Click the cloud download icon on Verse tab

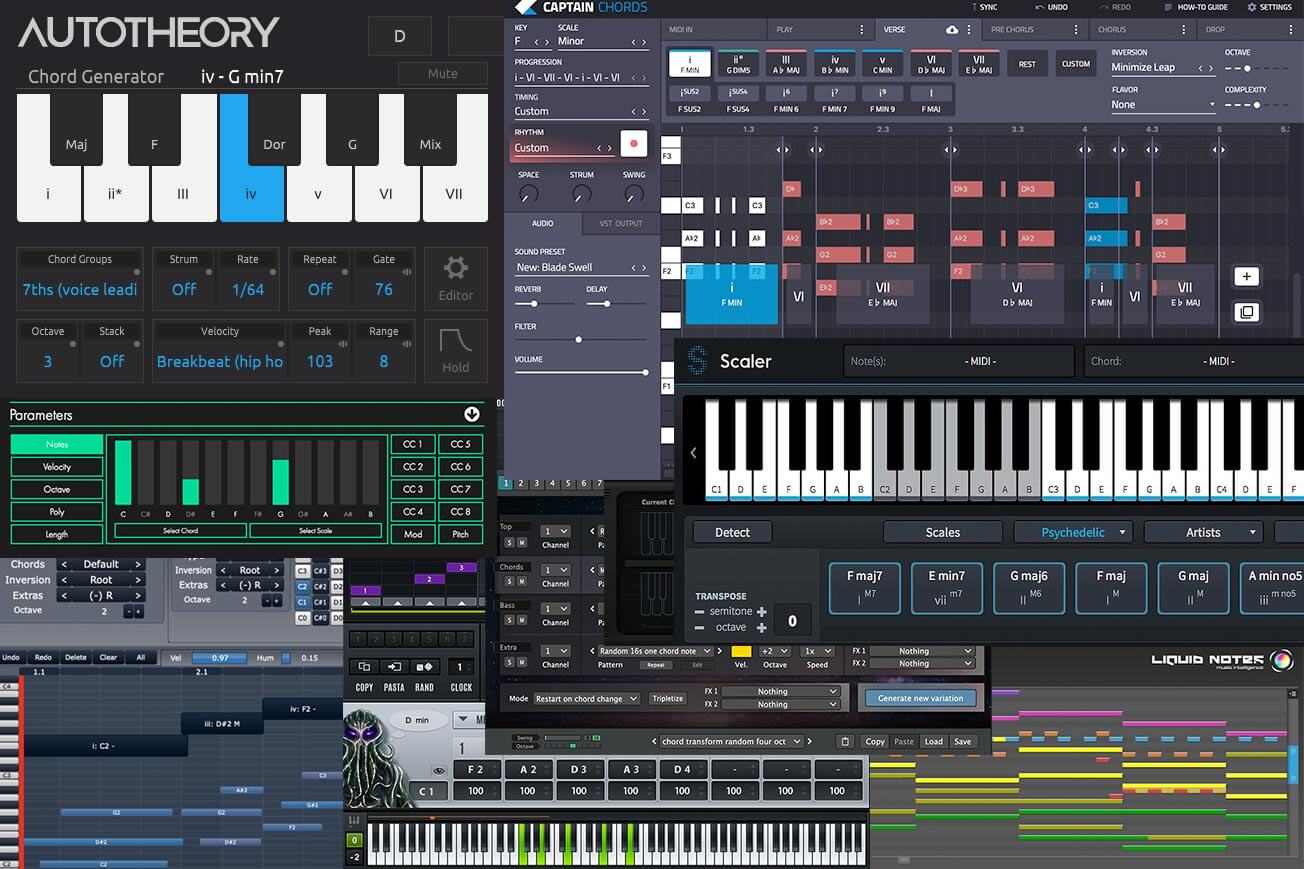[951, 30]
